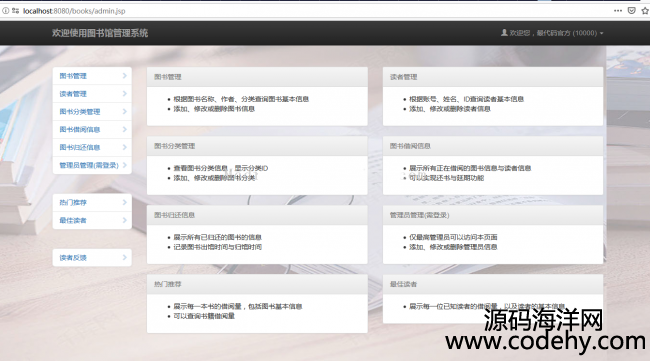The width and height of the screenshot is (650, 361).
Task: Click text 记录图书出馆时间与归馆时间
Action: tap(217, 247)
